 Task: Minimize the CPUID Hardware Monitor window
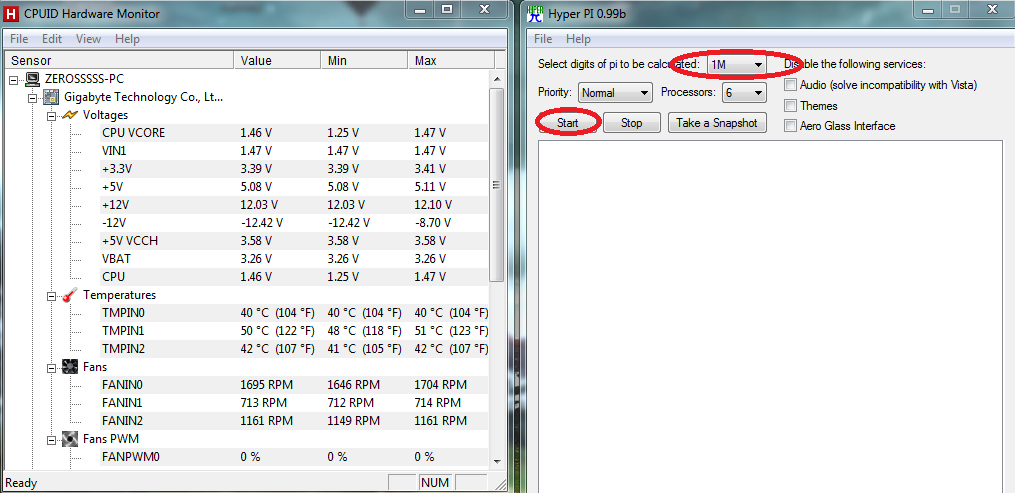[x=421, y=9]
